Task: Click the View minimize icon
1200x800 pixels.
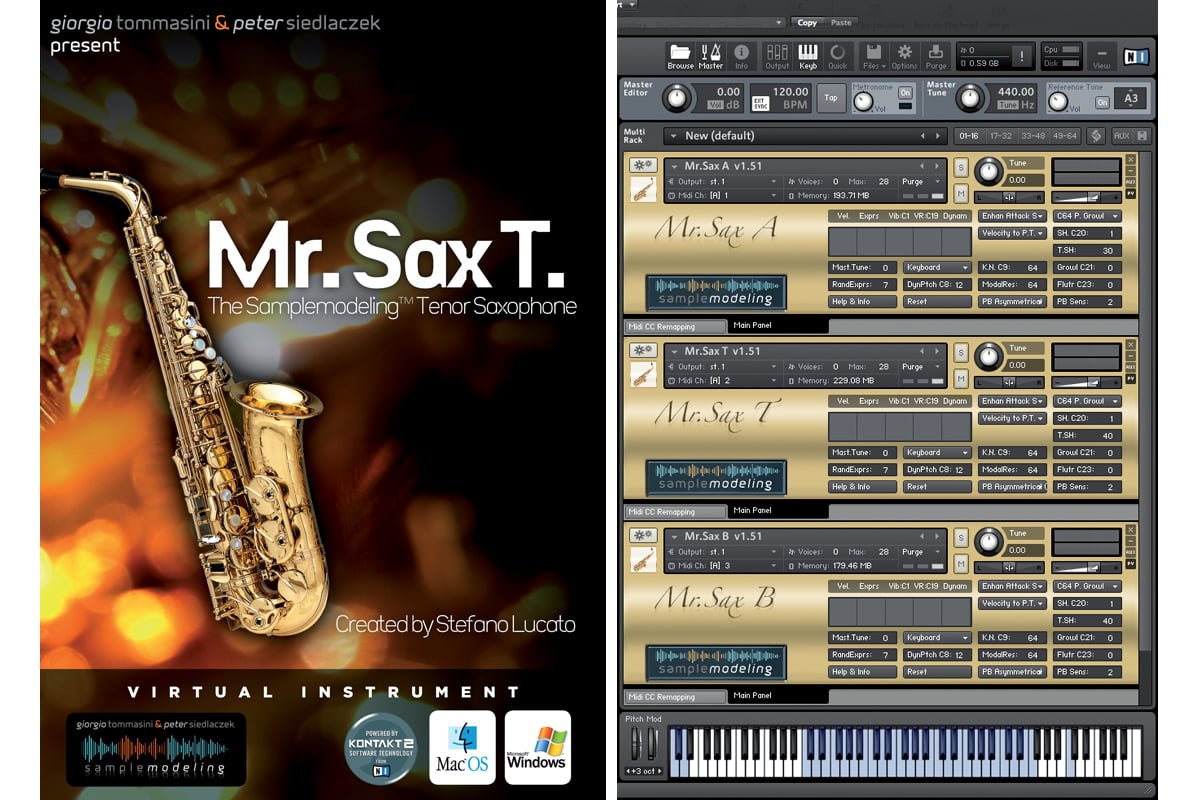Action: (1102, 56)
